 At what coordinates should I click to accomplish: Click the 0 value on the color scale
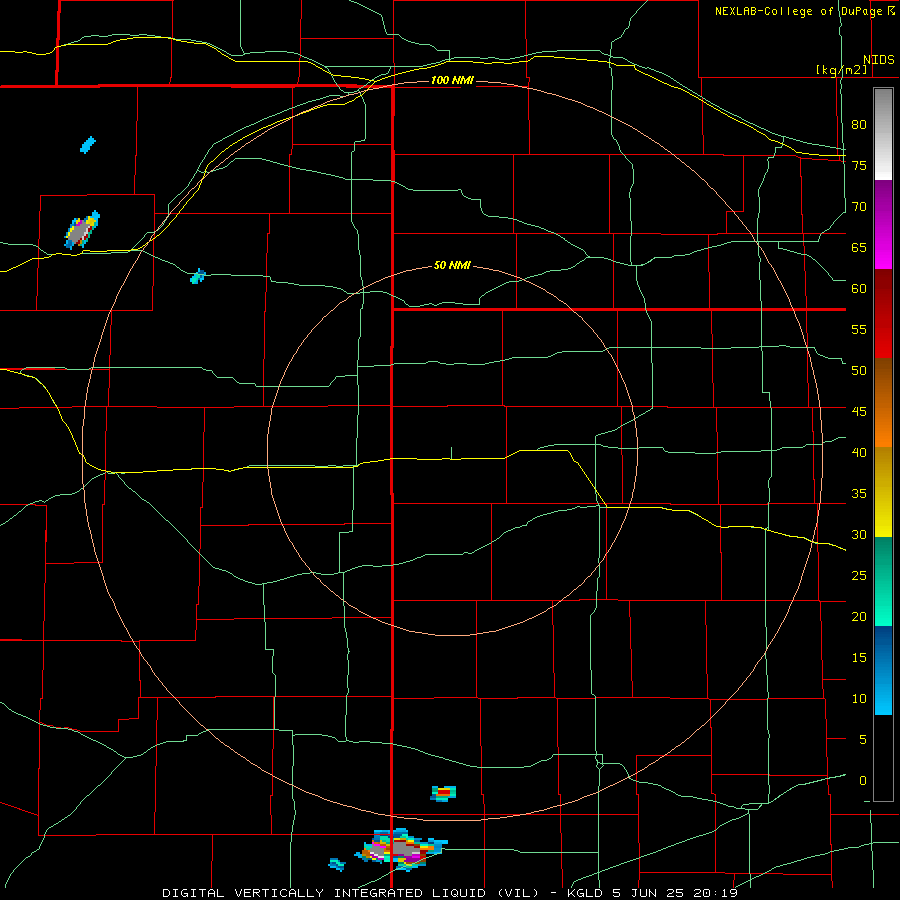click(x=862, y=780)
